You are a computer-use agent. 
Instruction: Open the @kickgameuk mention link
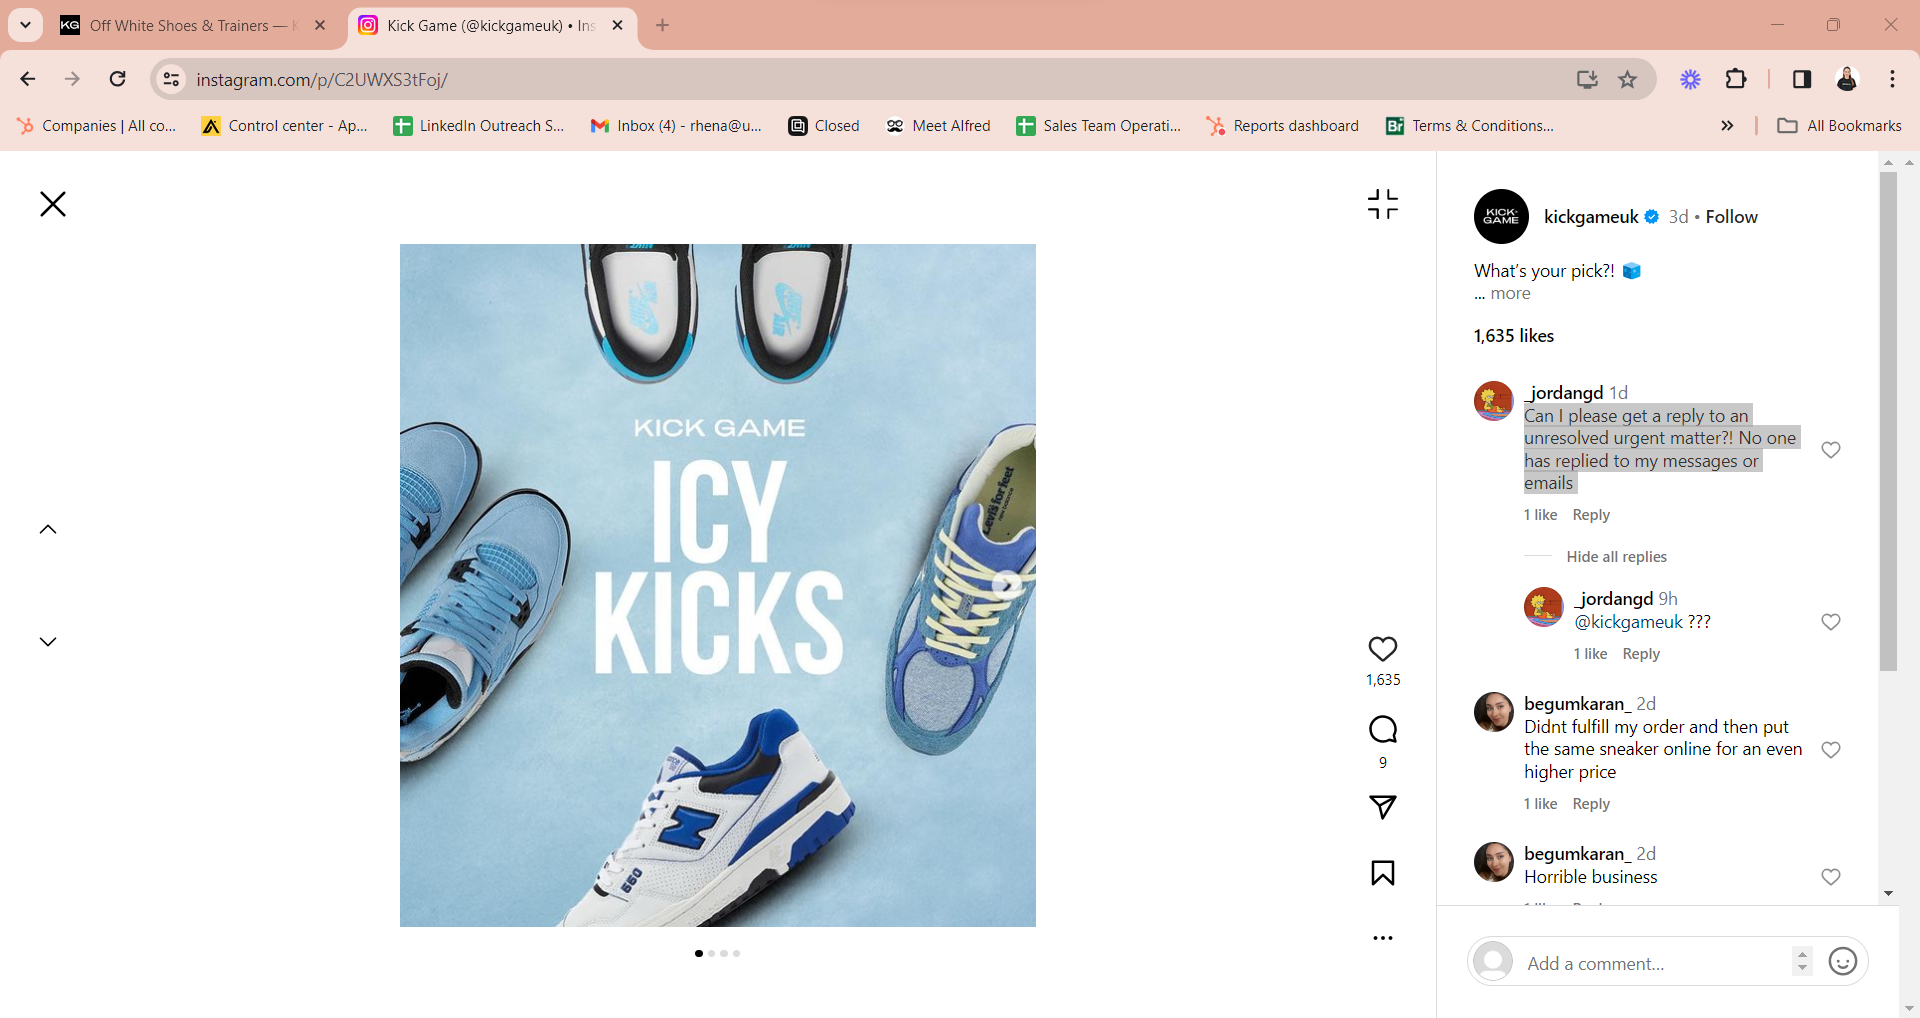[1628, 622]
